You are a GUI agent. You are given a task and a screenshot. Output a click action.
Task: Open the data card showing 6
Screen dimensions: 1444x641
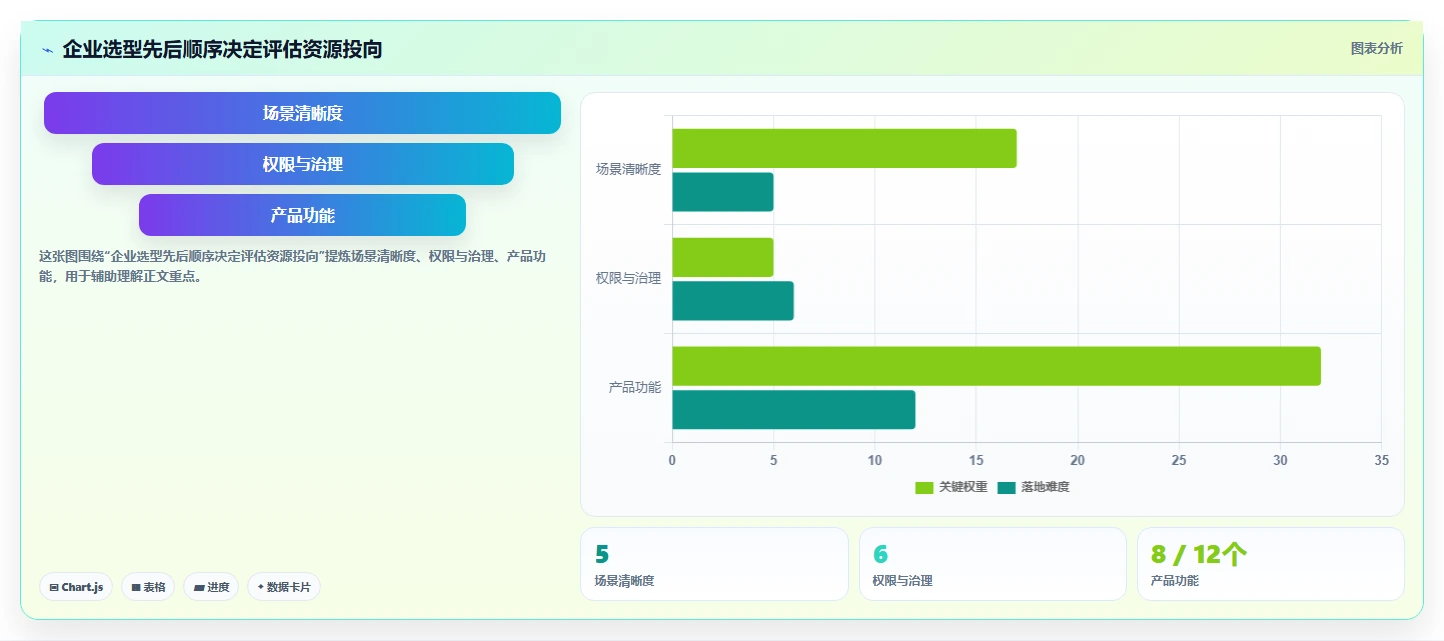992,564
